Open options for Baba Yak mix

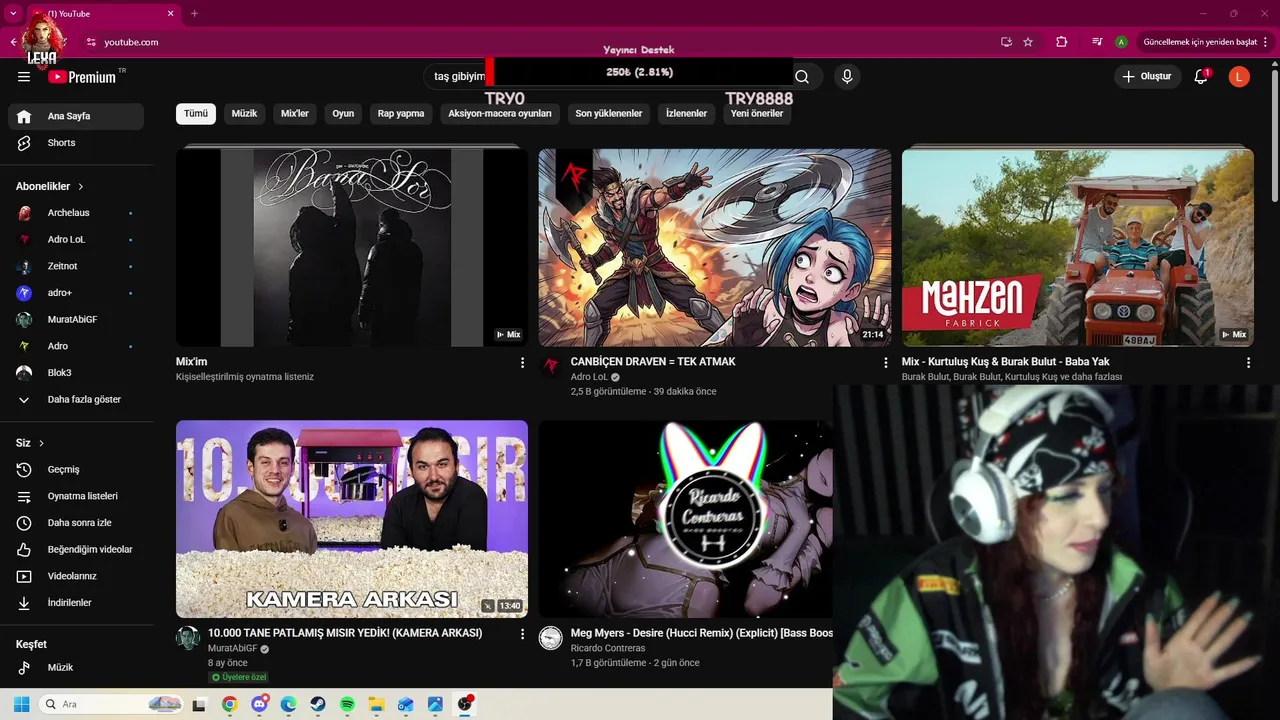point(1248,363)
